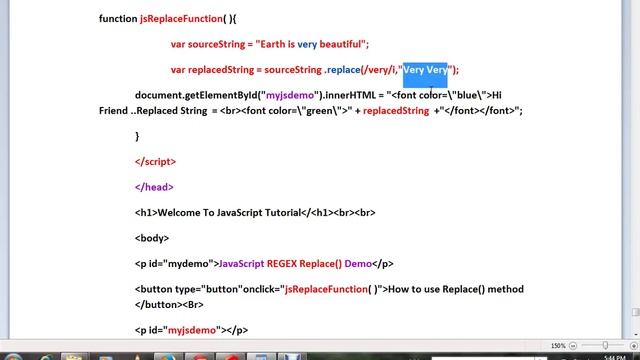This screenshot has height=360, width=640.
Task: Click the blue ".replace" method text
Action: coord(342,70)
